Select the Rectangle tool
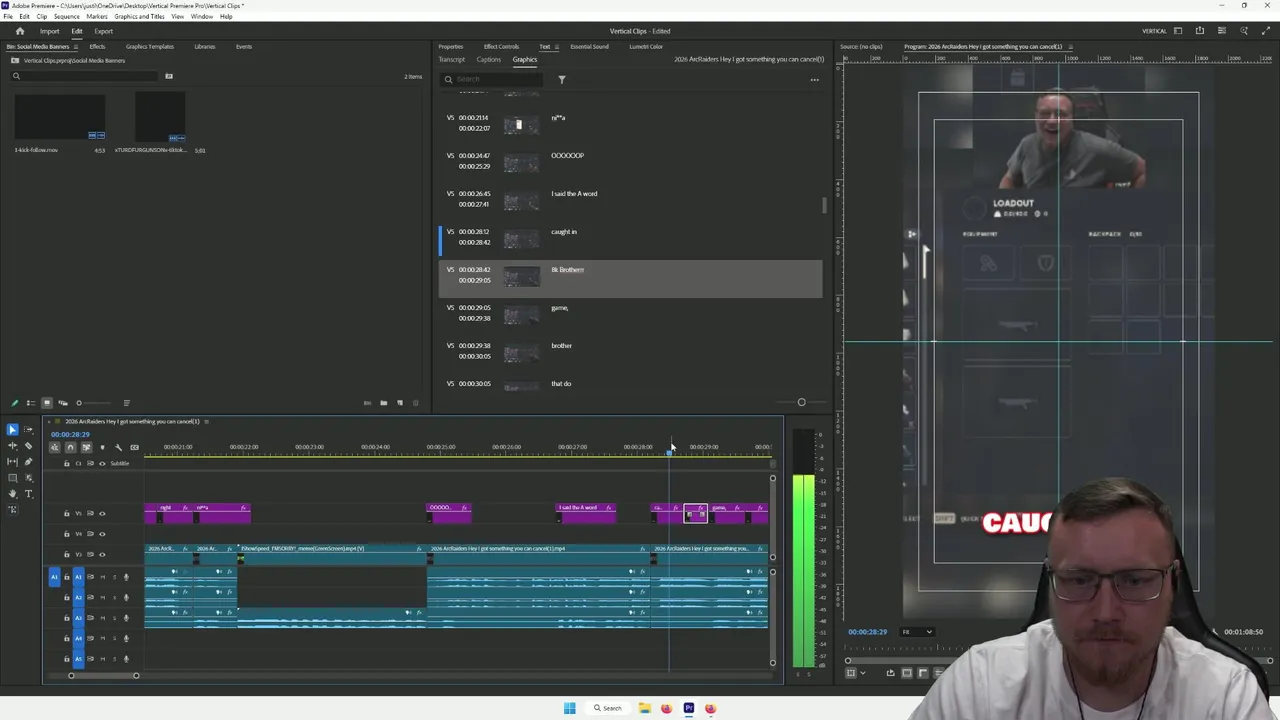Viewport: 1280px width, 720px height. tap(12, 477)
